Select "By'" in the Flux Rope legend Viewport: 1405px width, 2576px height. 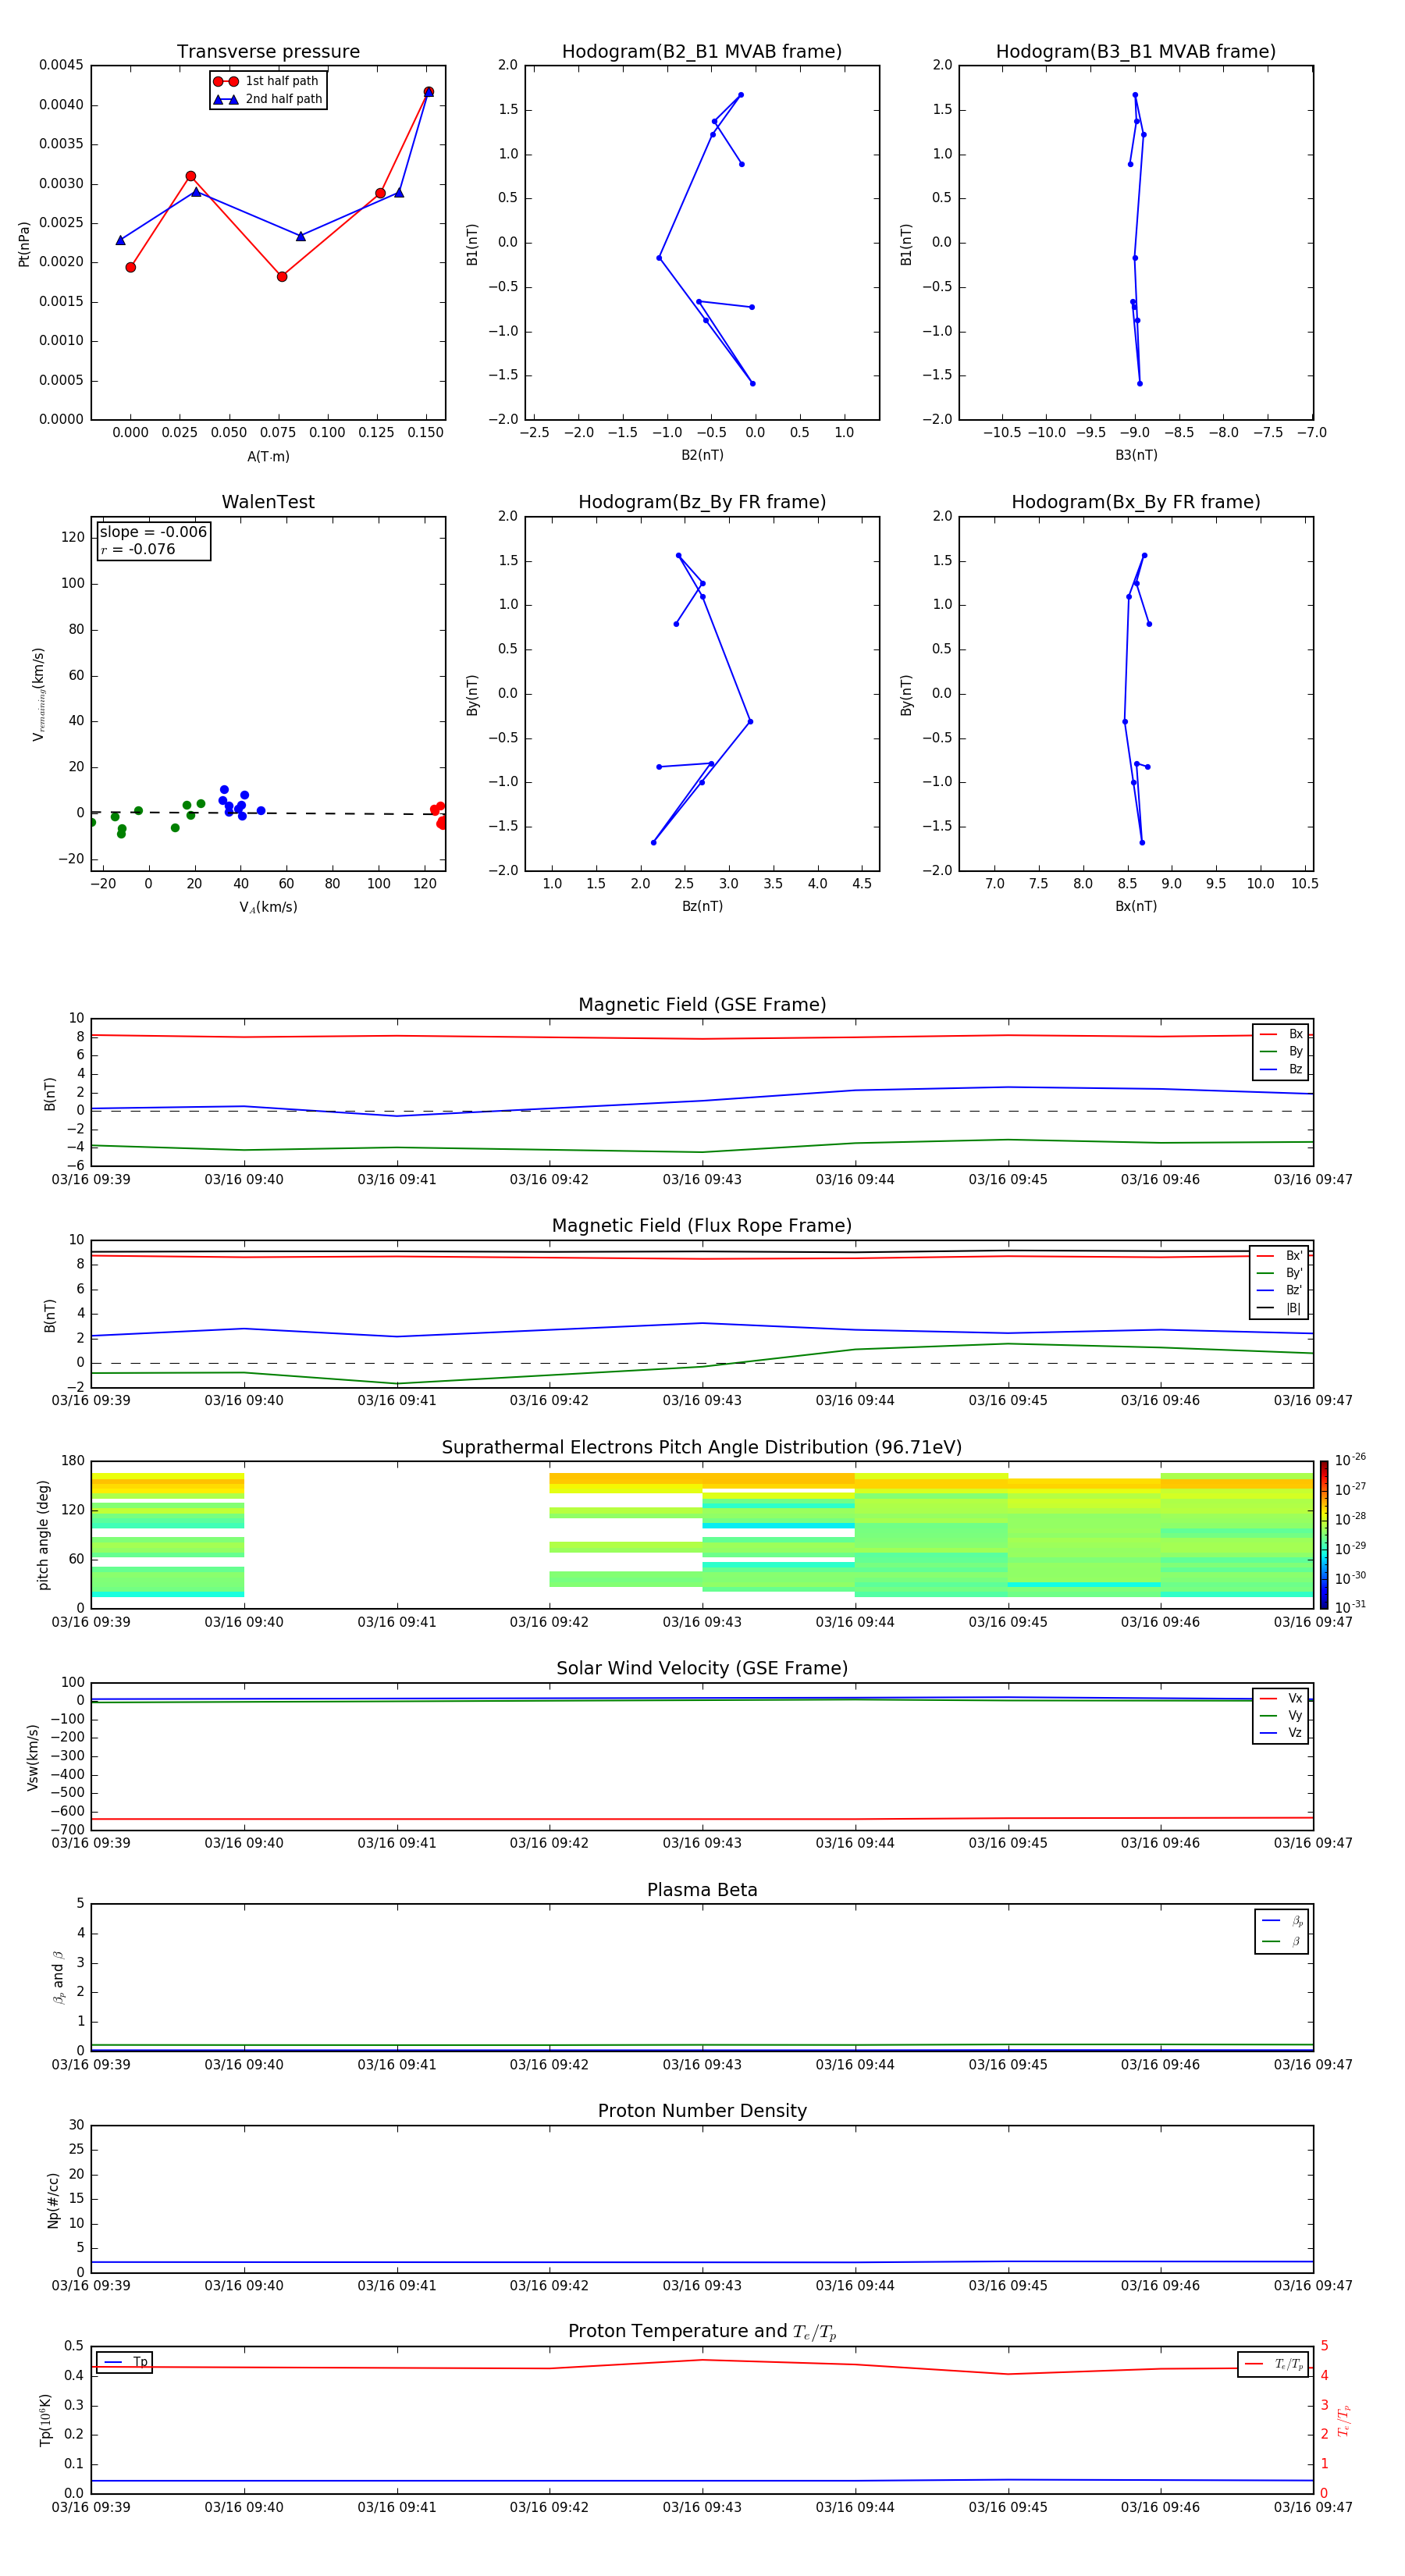tap(1280, 1273)
